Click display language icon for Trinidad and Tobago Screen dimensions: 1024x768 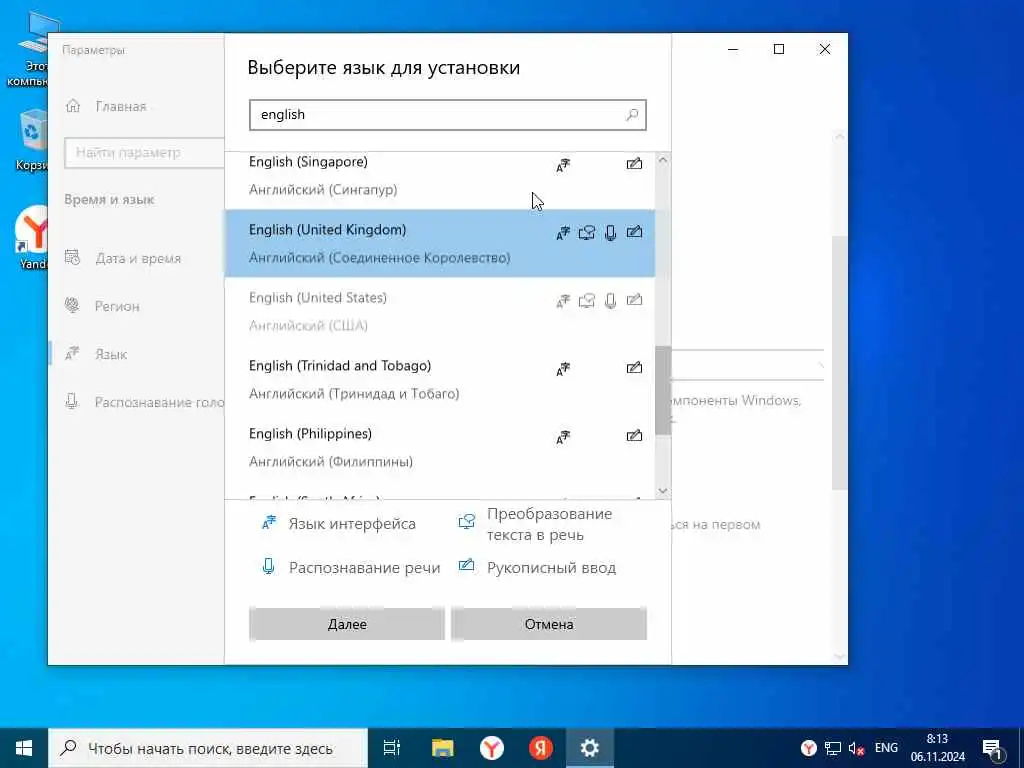563,369
